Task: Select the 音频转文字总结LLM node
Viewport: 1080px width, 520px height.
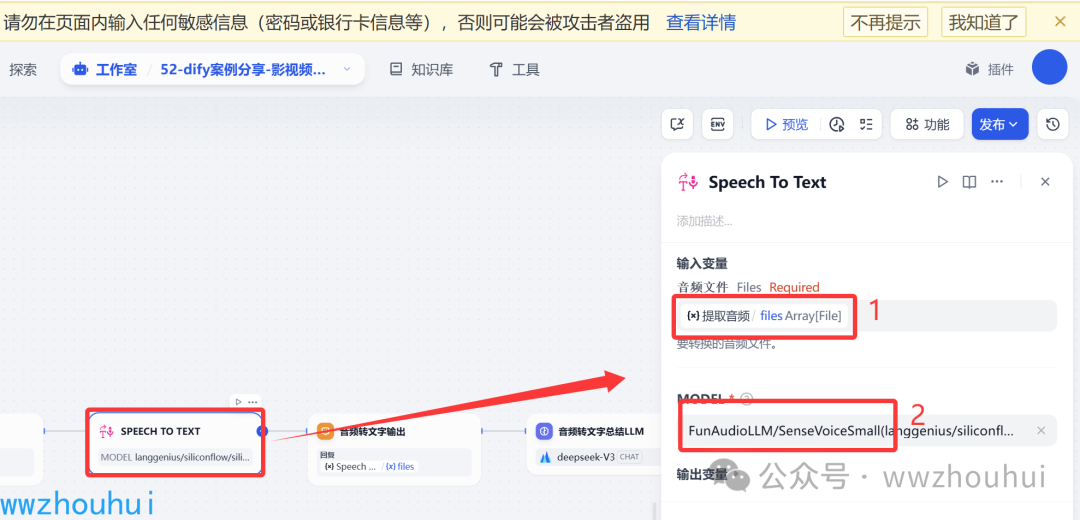Action: 594,444
